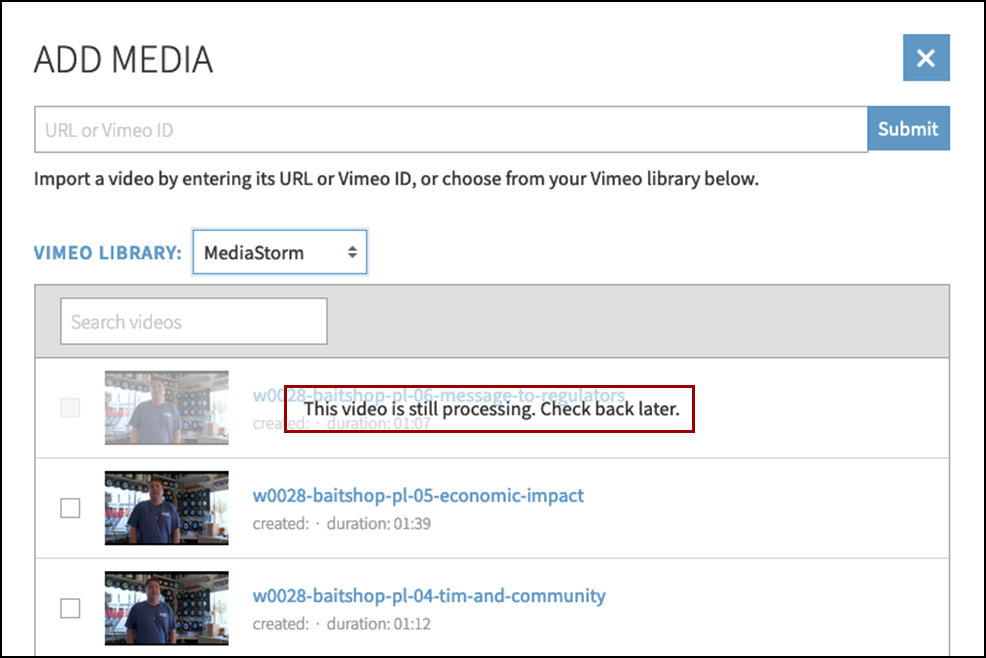Click the VIMEO LIBRARY label
Image resolution: width=986 pixels, height=658 pixels.
click(x=108, y=253)
